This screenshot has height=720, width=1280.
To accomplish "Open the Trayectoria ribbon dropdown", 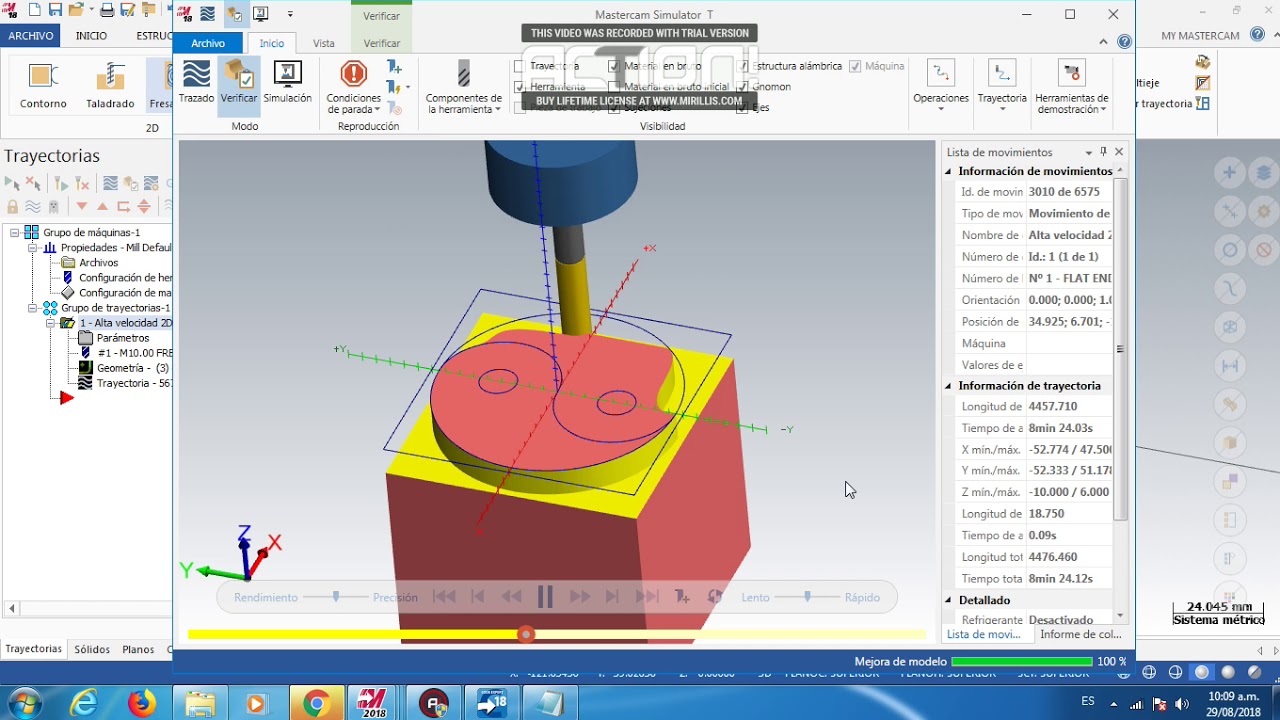I will click(1002, 85).
